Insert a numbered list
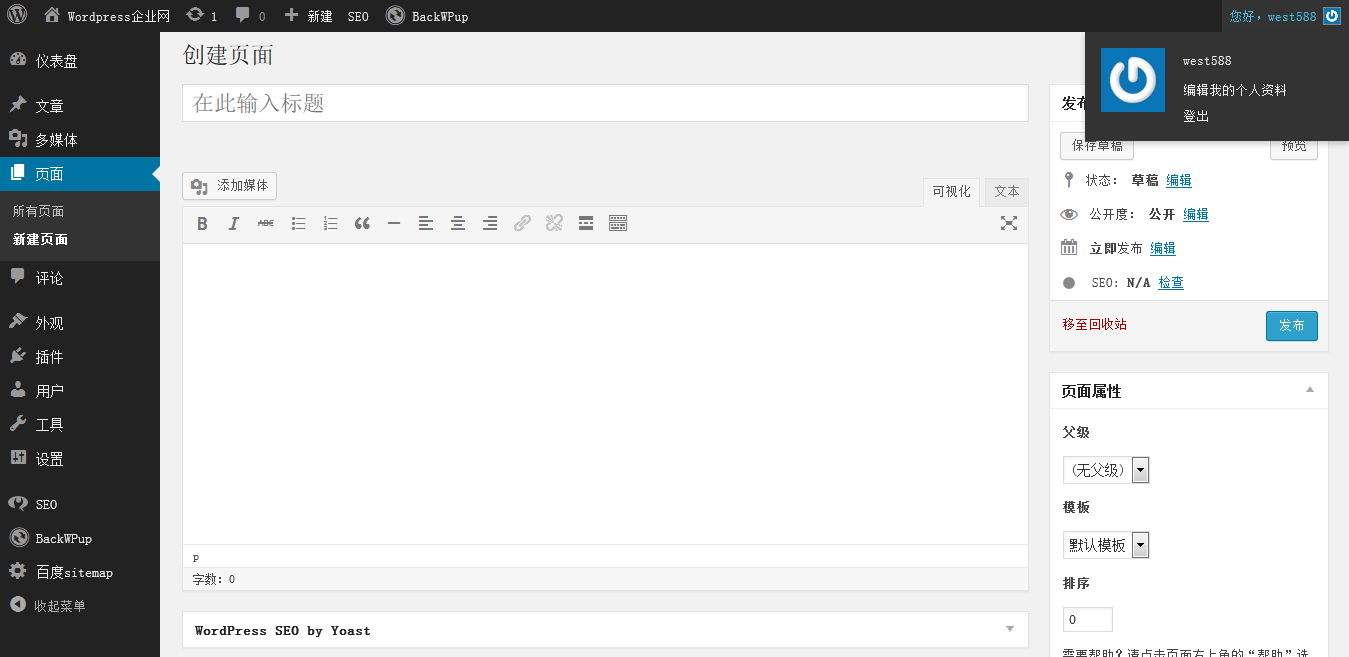Screen dimensions: 1349x657 click(x=330, y=224)
